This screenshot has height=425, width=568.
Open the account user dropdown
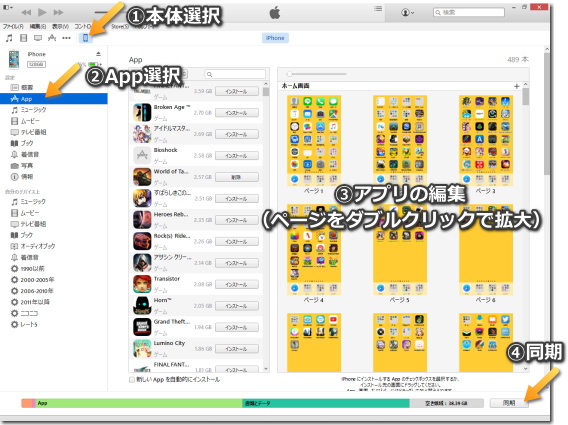coord(408,12)
